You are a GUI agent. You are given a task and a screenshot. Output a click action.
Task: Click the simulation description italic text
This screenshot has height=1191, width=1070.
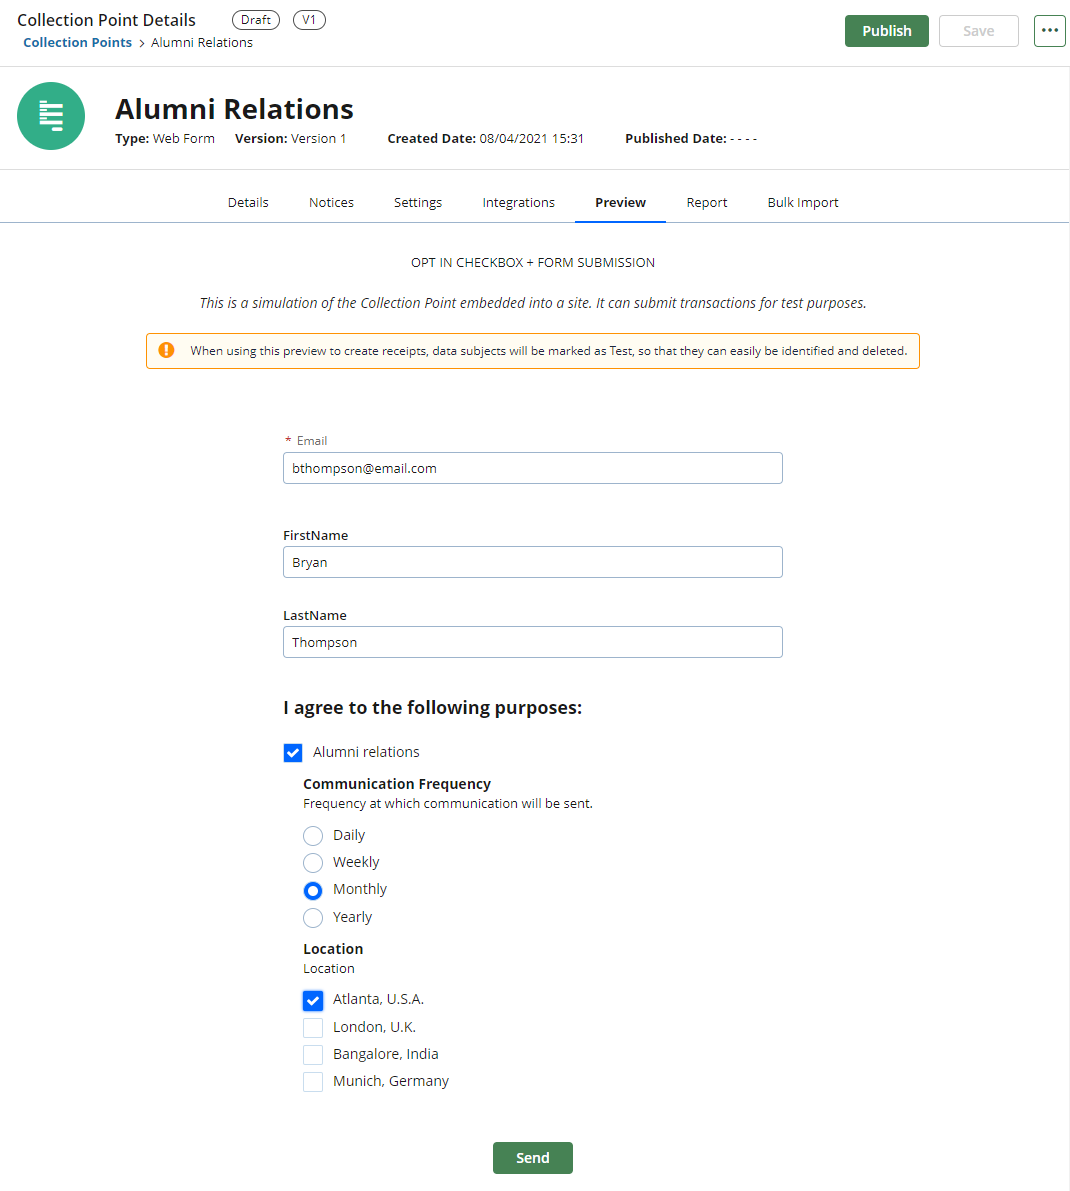532,303
